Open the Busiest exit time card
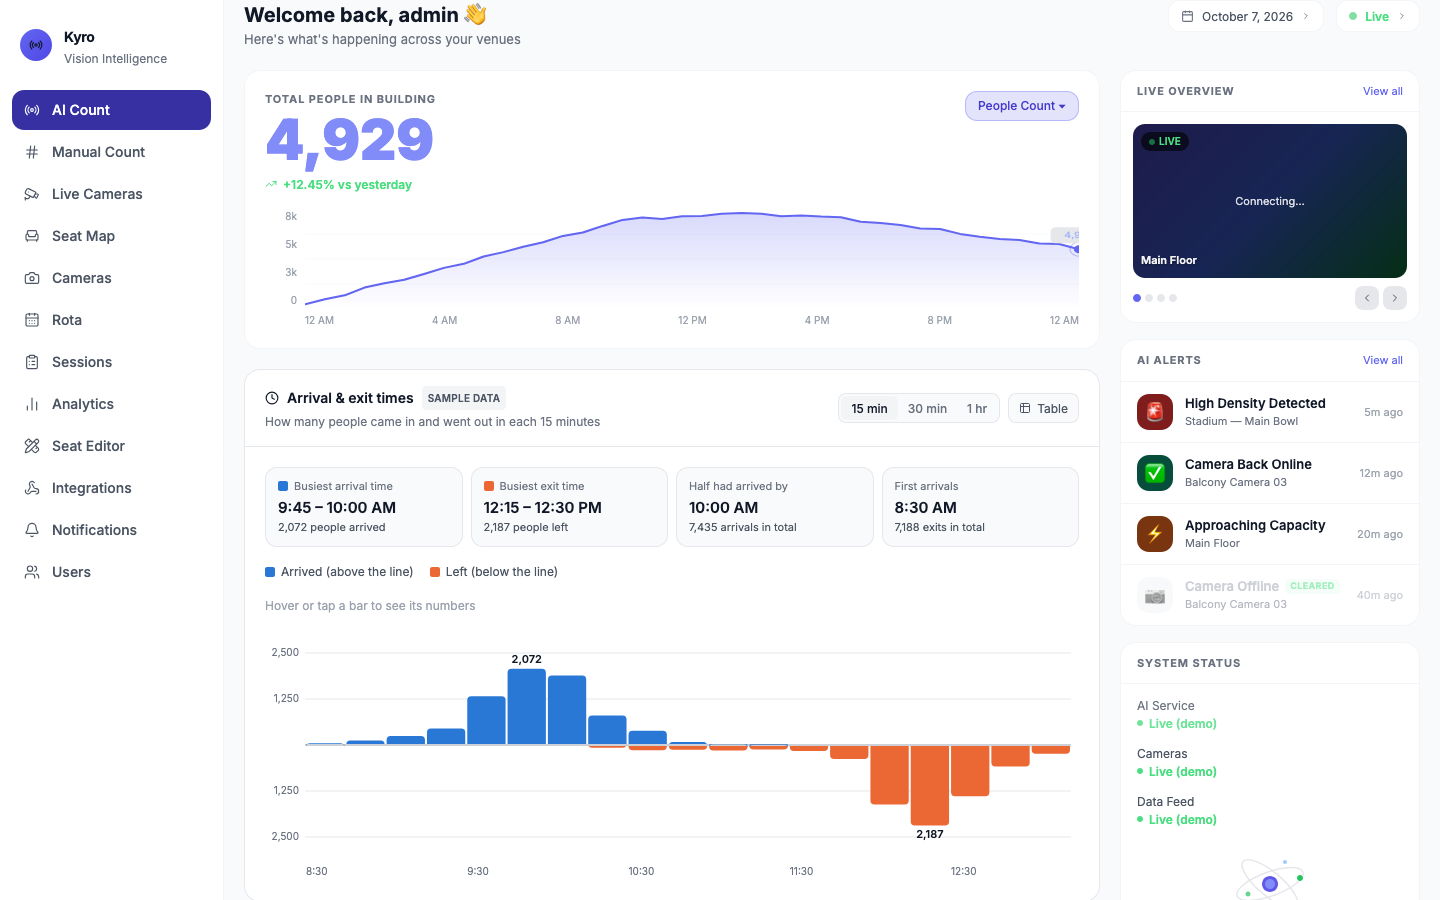Image resolution: width=1440 pixels, height=900 pixels. pos(569,507)
